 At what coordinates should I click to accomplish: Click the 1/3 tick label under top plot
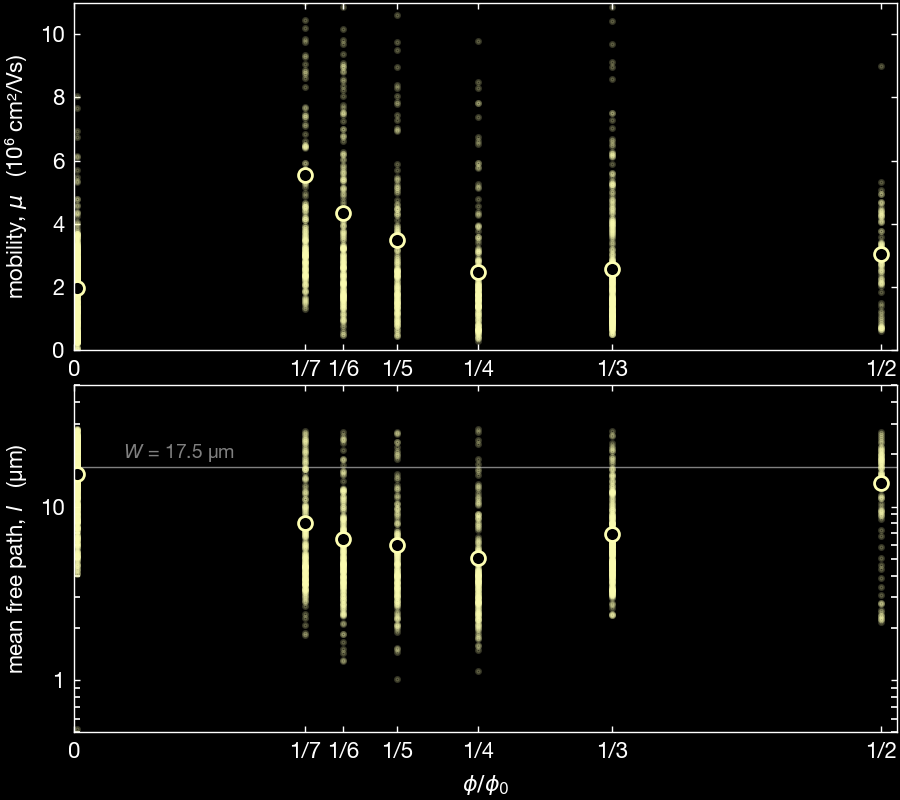pos(612,368)
